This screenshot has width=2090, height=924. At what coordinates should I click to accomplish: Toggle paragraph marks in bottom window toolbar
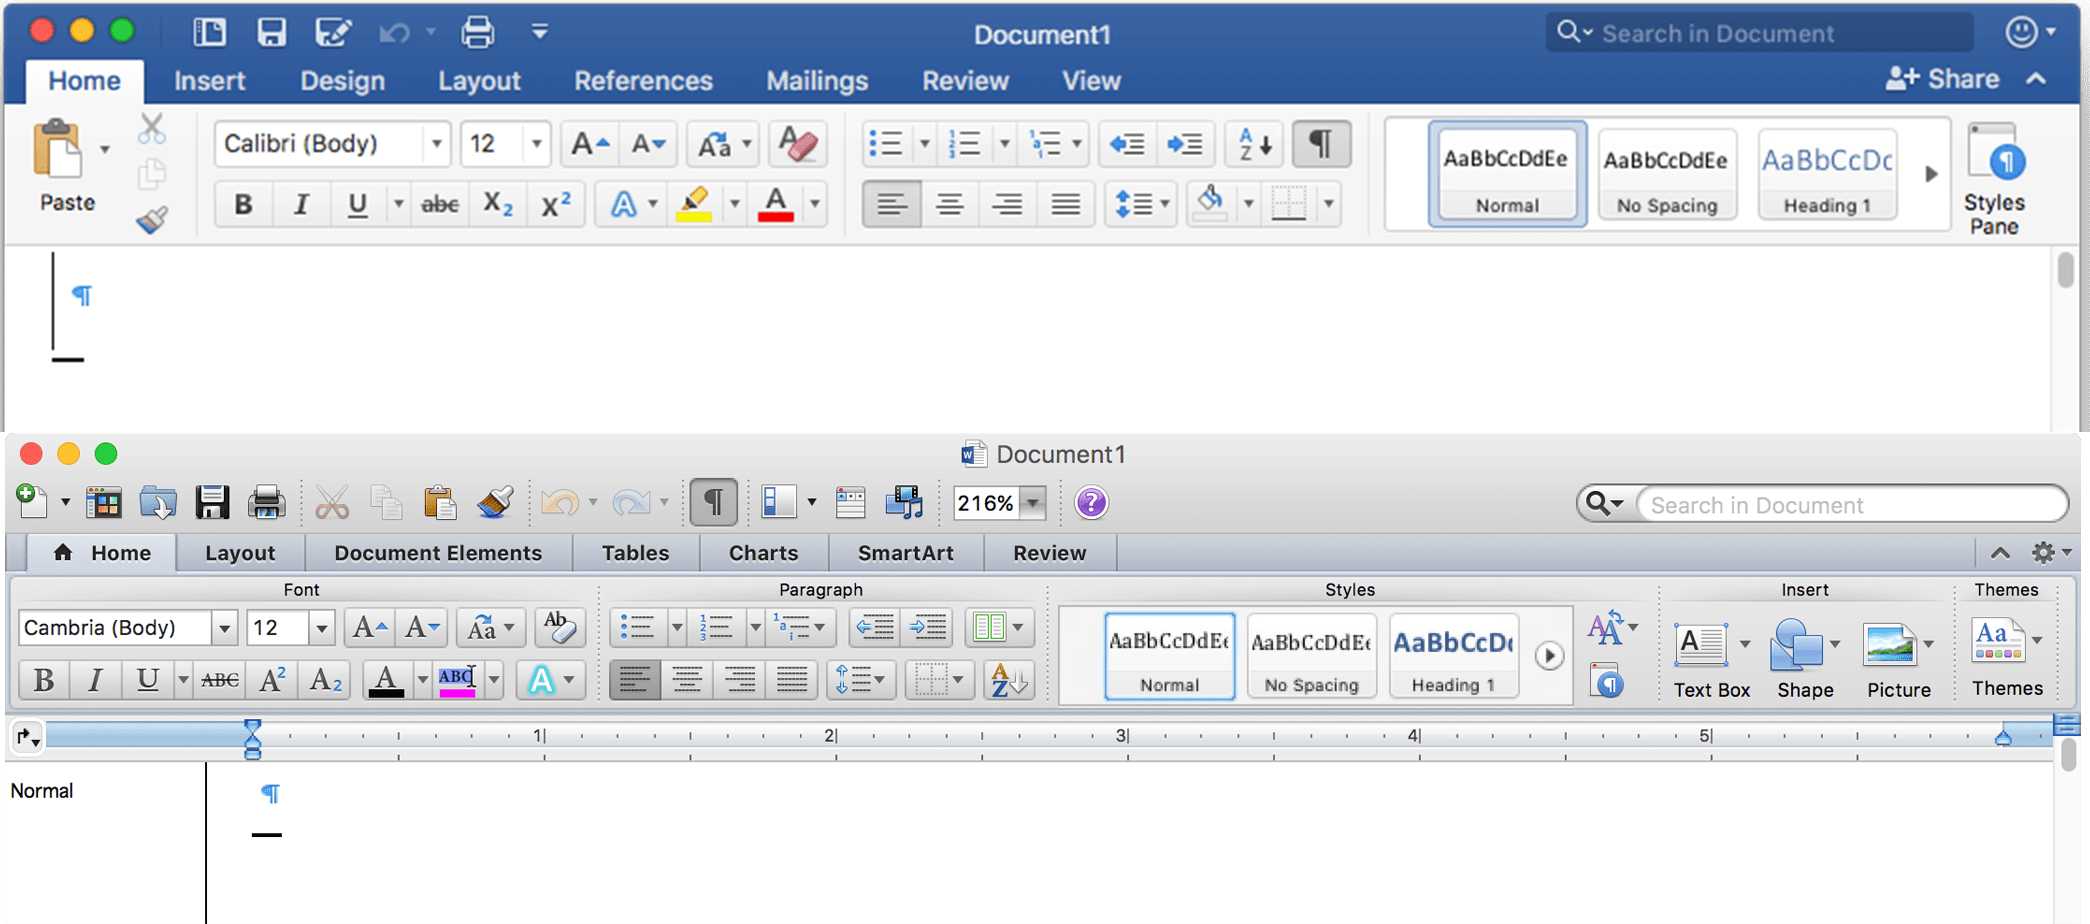click(x=713, y=502)
